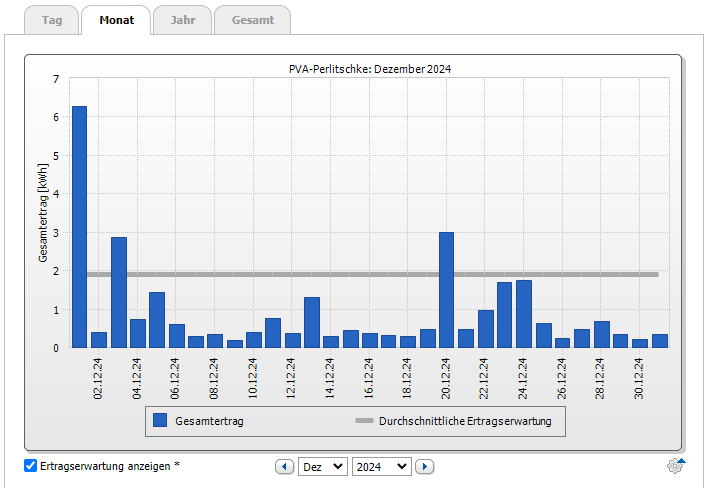The height and width of the screenshot is (488, 707).
Task: Click the x-axis label 10.12.24
Action: pos(252,378)
